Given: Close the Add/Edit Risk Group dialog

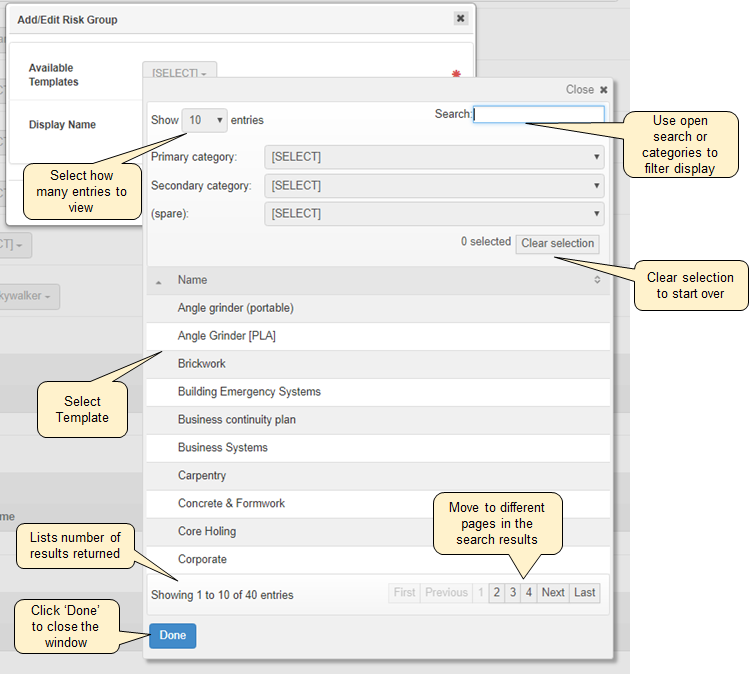Looking at the screenshot, I should (x=460, y=18).
